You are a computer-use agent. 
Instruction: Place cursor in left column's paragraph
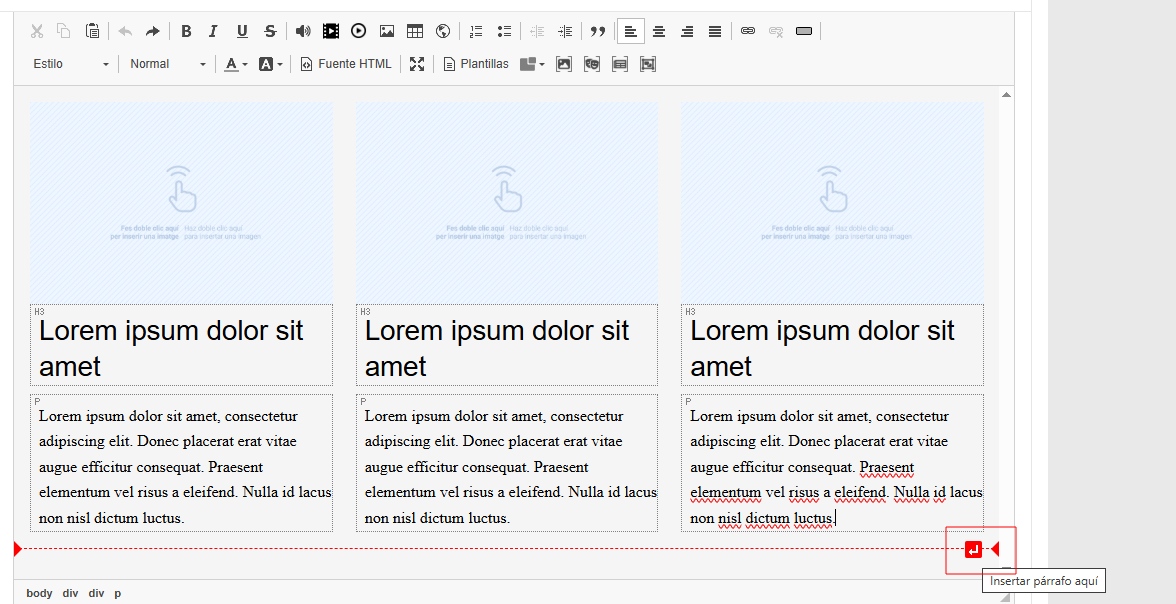(x=182, y=464)
